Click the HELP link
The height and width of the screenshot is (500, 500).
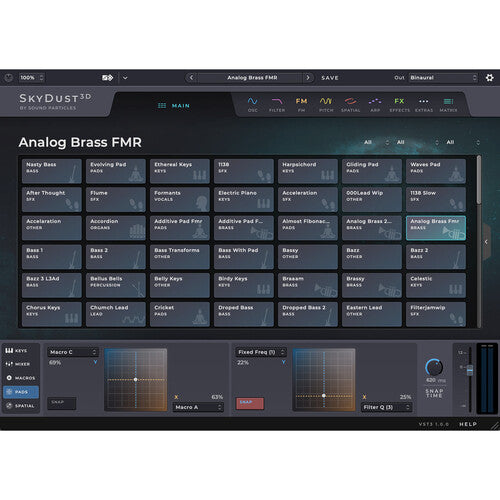point(468,424)
